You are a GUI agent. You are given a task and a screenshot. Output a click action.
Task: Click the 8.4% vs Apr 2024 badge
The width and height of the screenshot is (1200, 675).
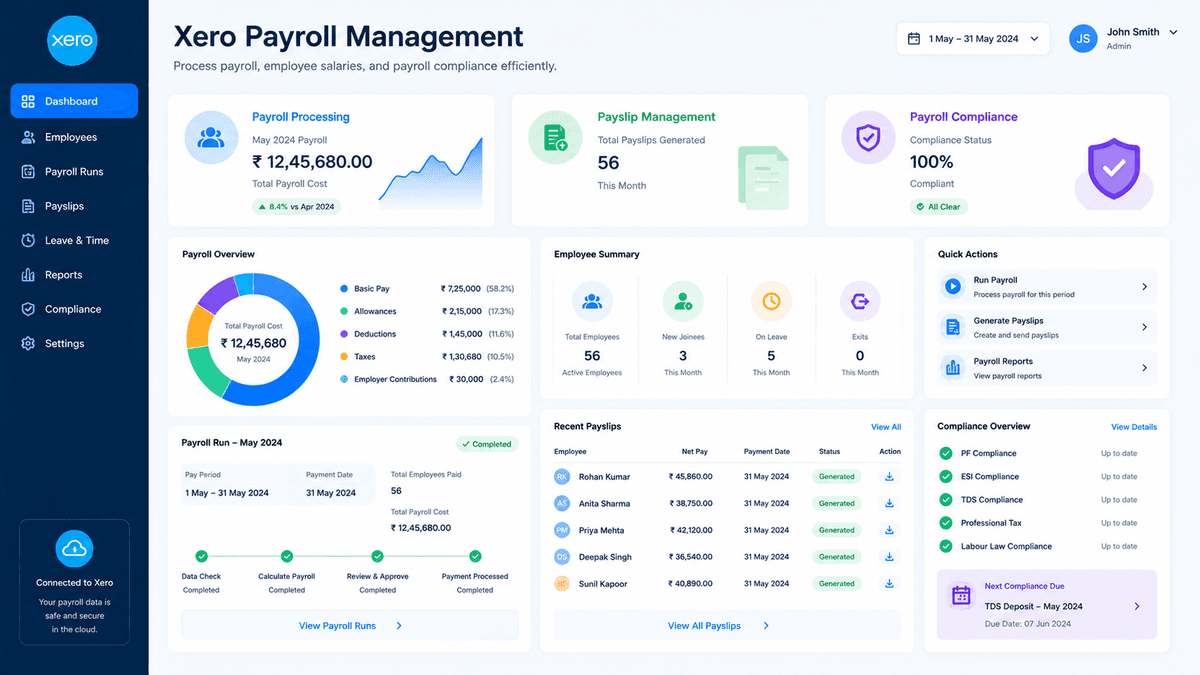[x=297, y=207]
